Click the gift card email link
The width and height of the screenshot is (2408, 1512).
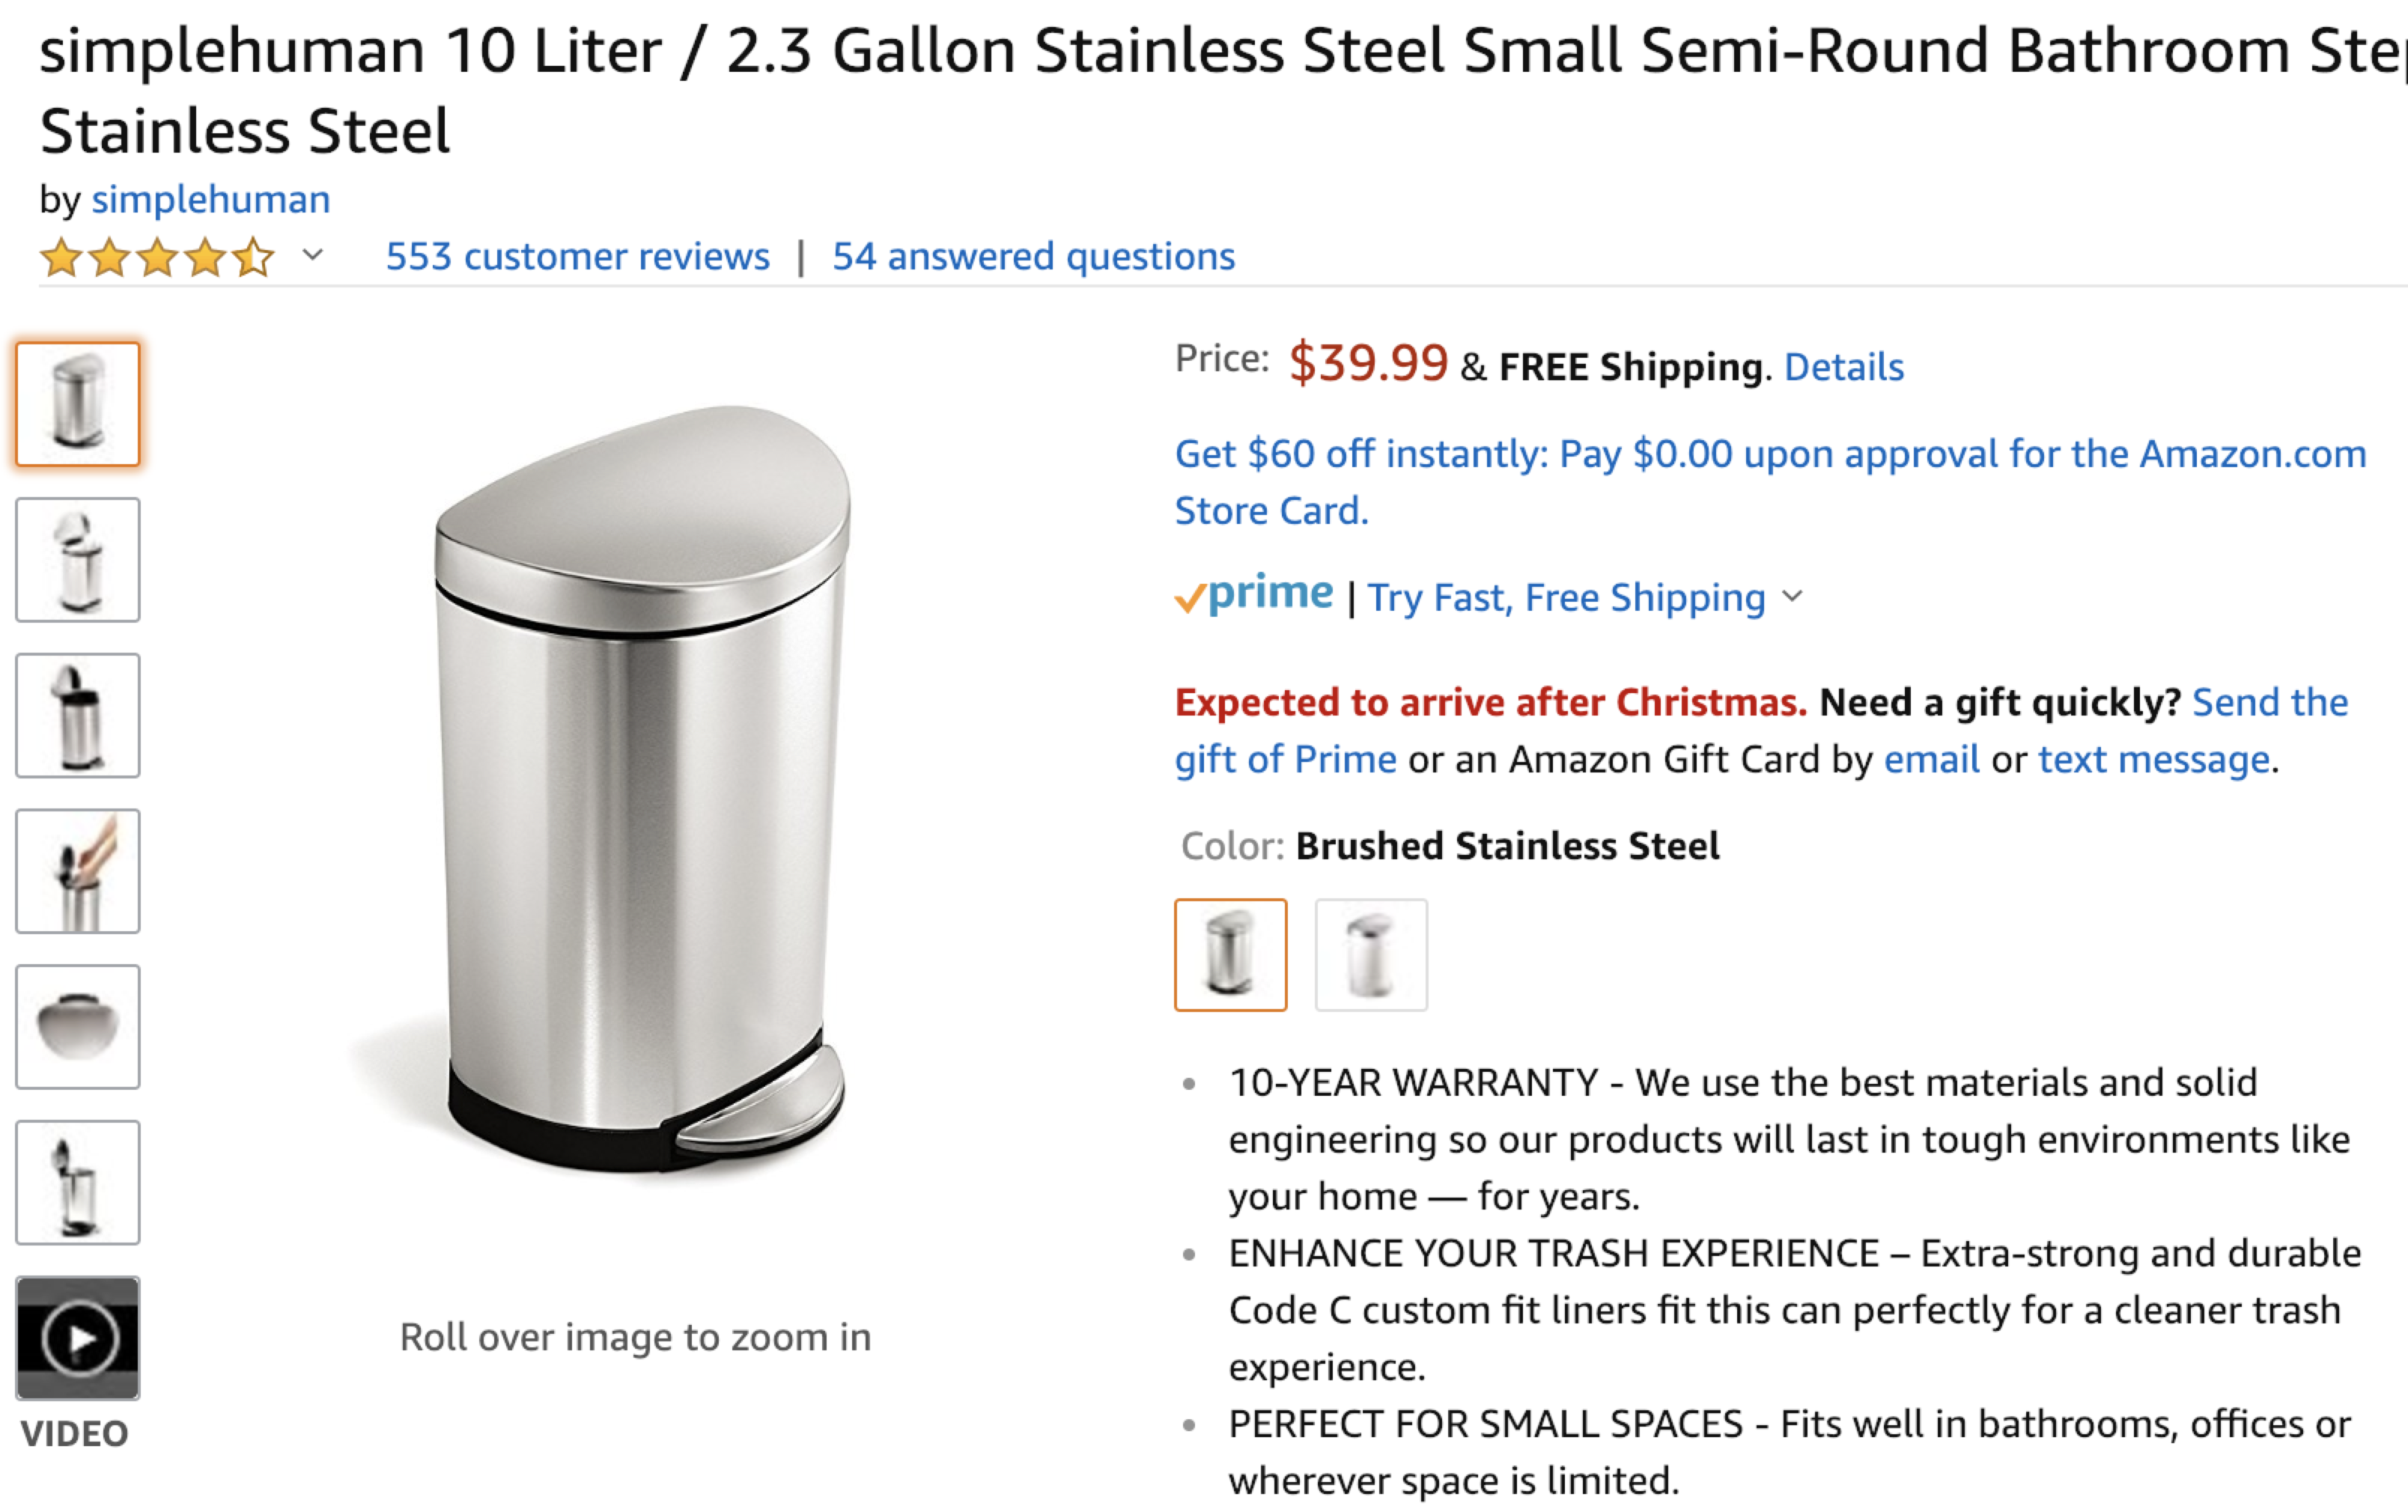[x=1931, y=760]
